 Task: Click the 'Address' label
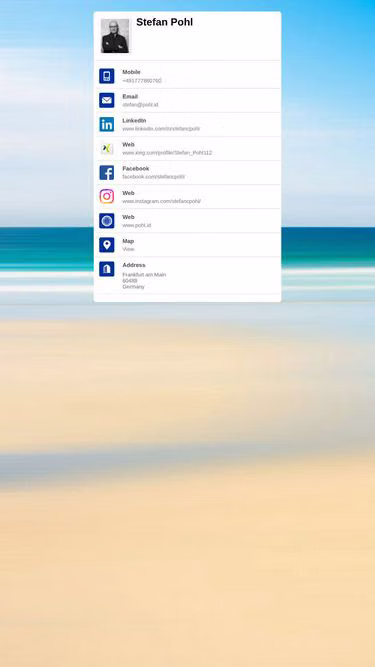click(134, 265)
